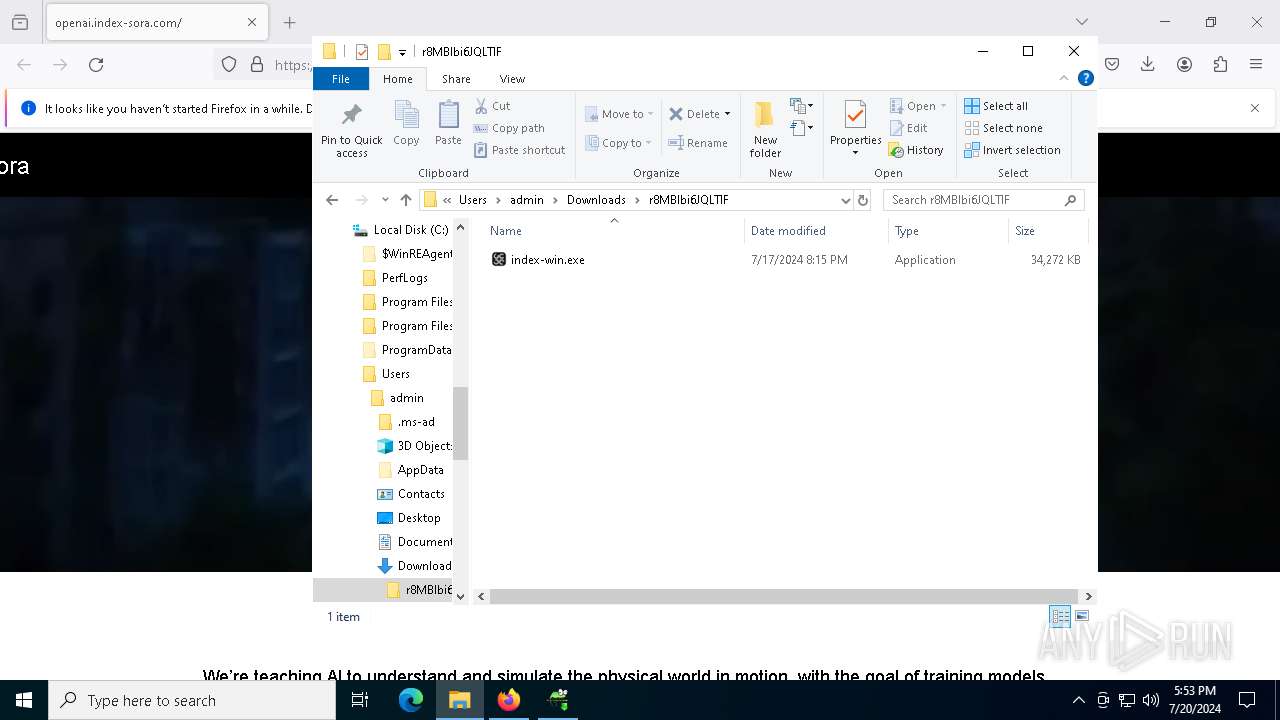Click the Edit ribbon command

[x=909, y=128]
